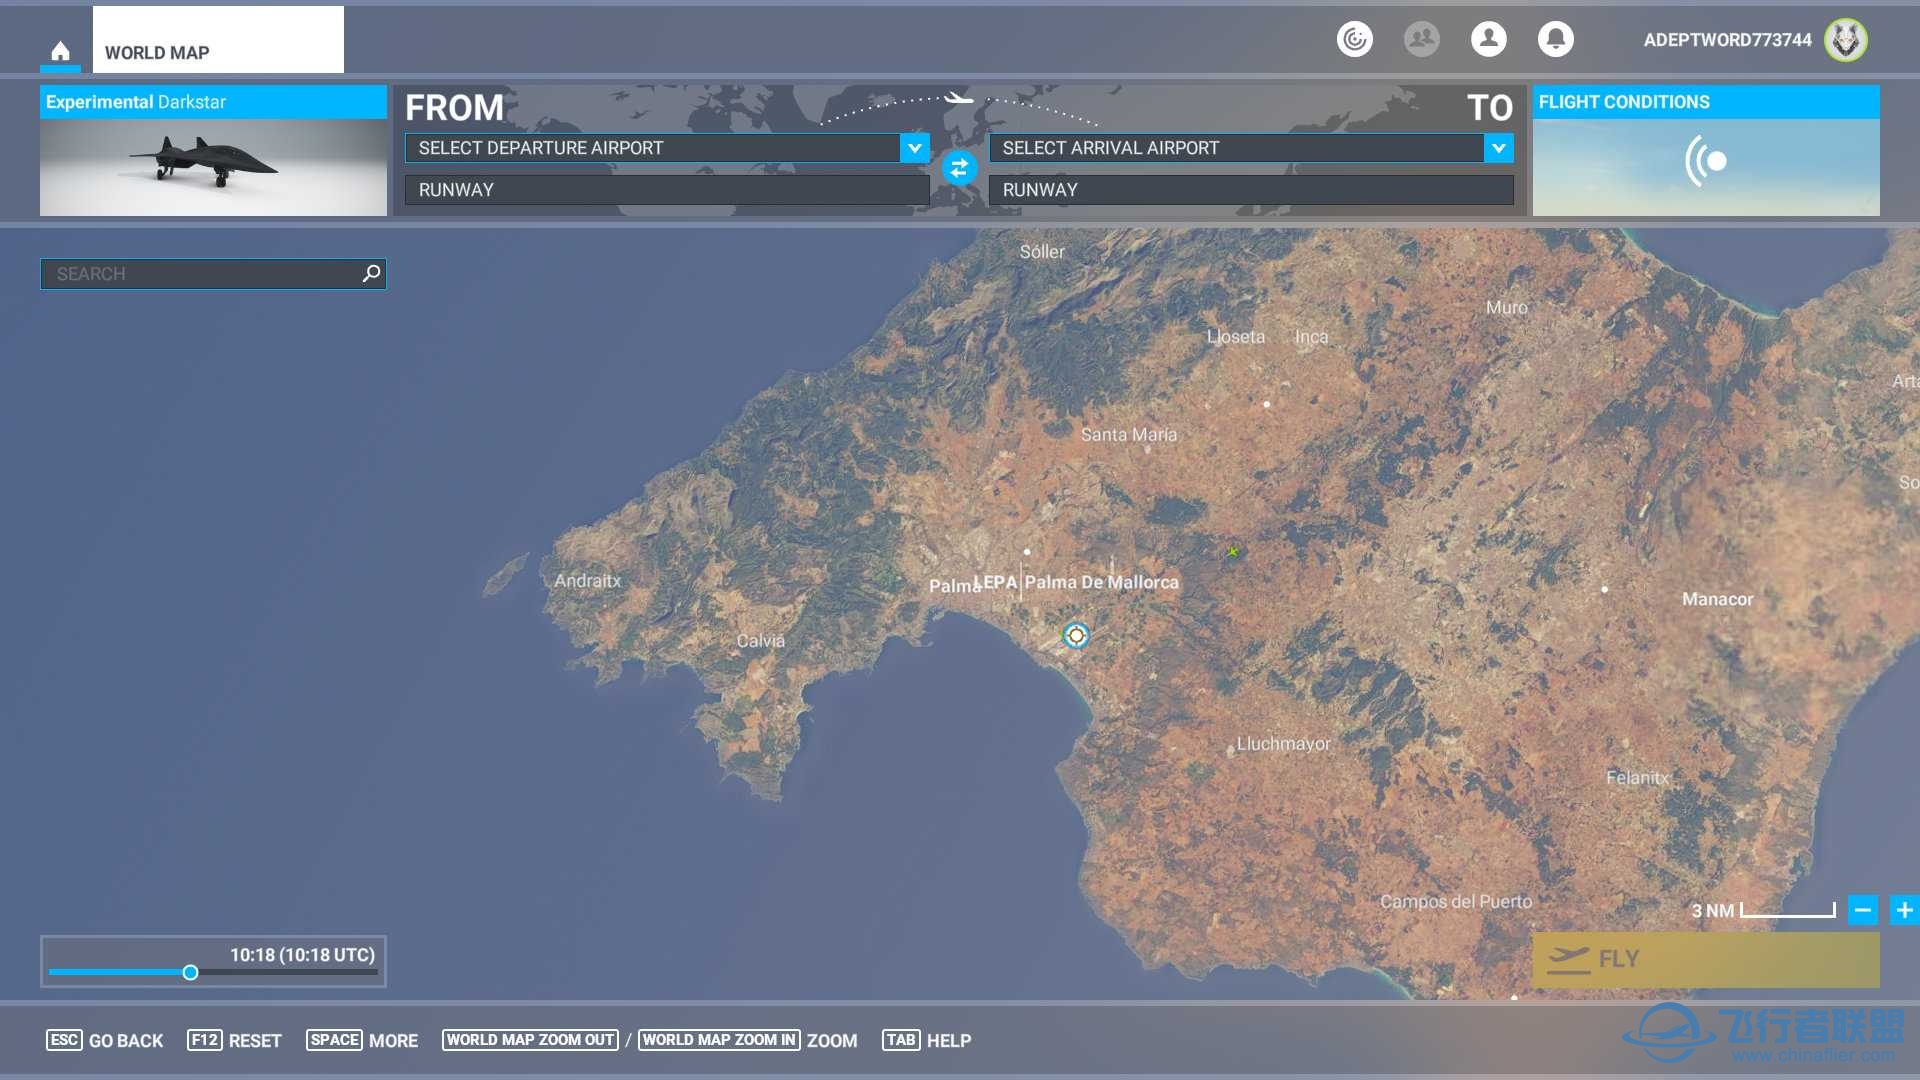Drag the time of day slider
Viewport: 1920px width, 1080px height.
tap(191, 973)
